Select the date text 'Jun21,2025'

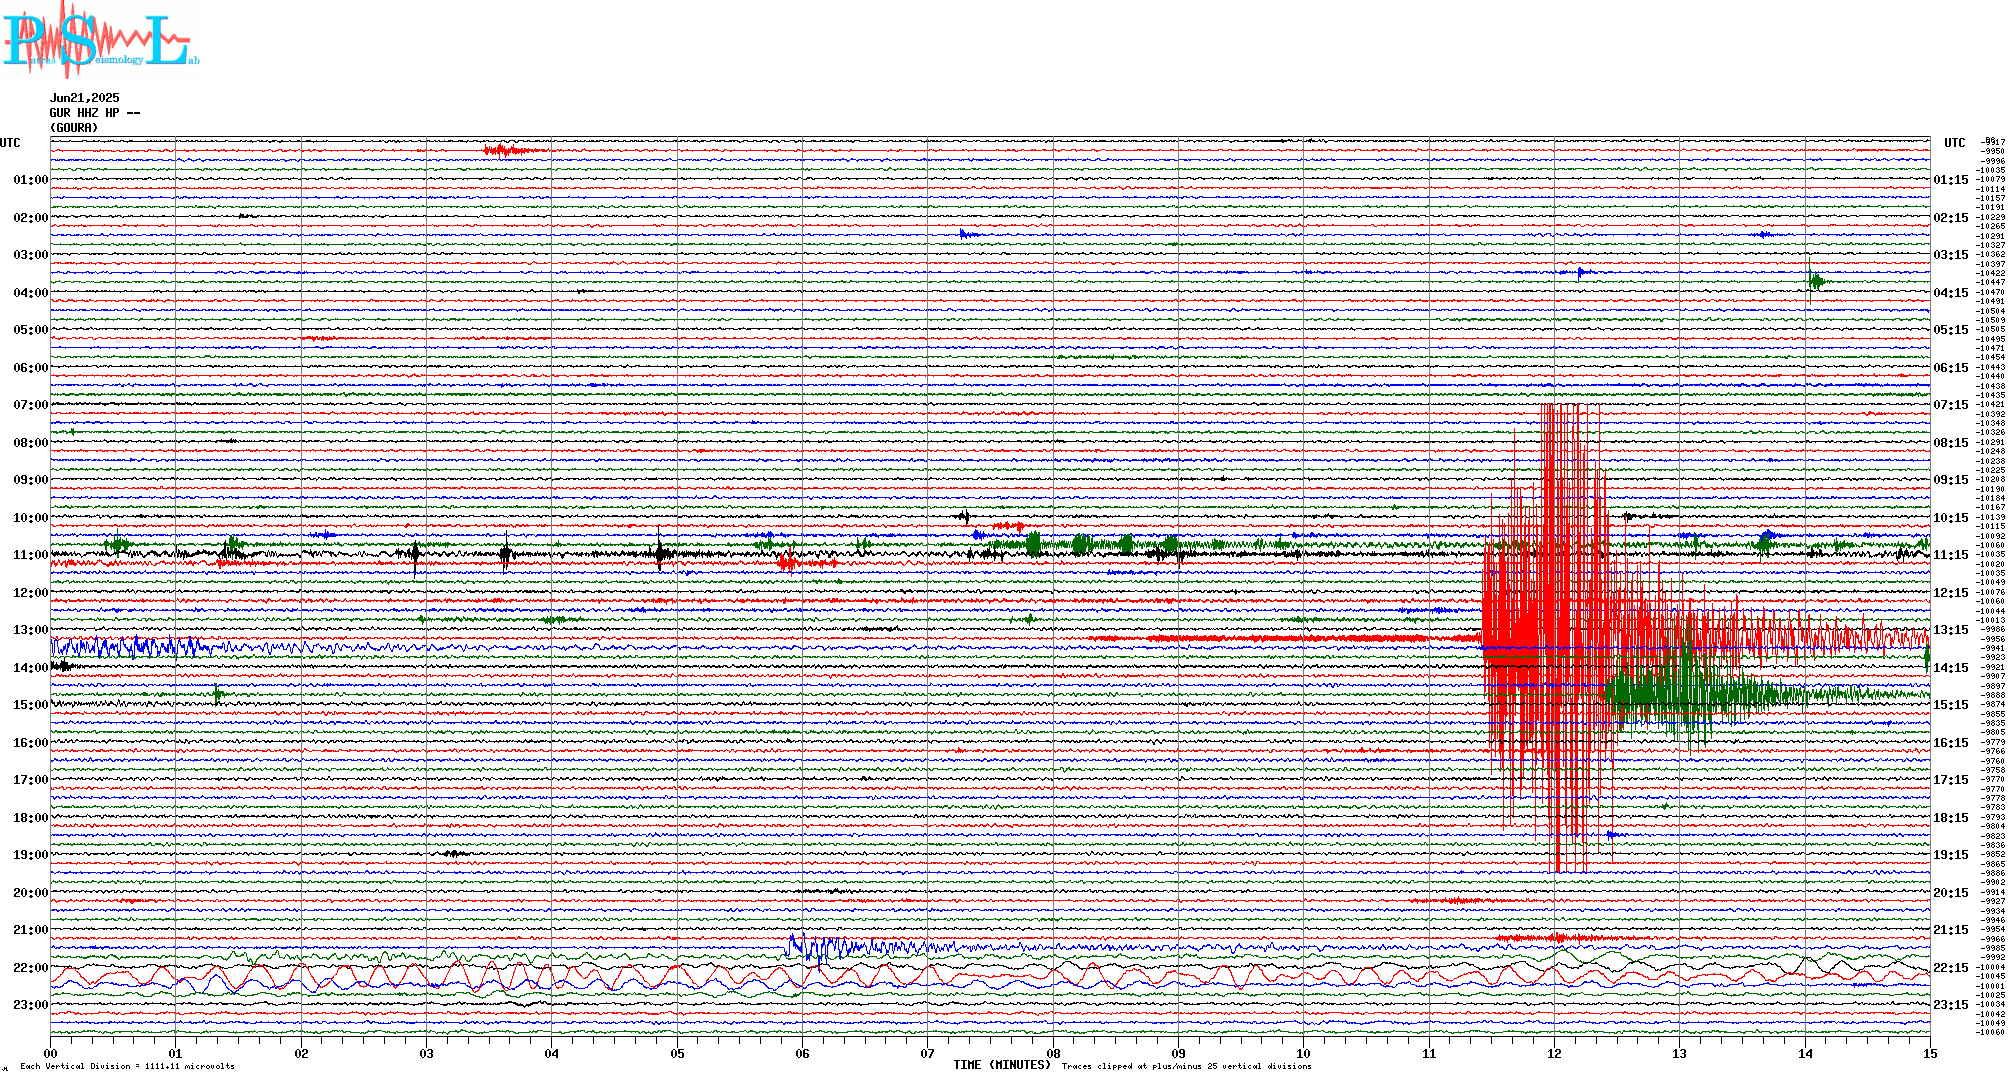85,98
